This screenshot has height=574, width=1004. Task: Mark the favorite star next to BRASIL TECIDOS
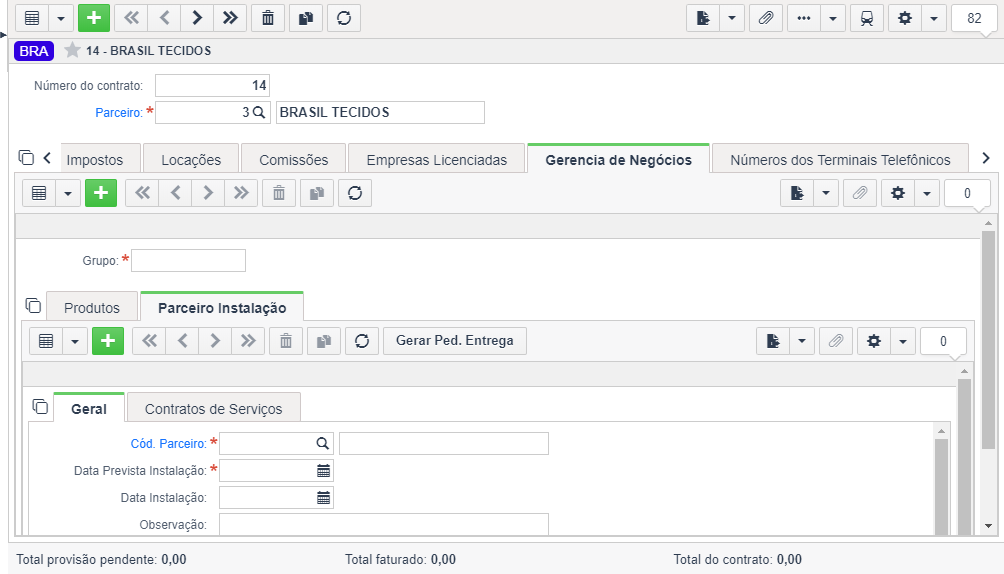coord(72,50)
